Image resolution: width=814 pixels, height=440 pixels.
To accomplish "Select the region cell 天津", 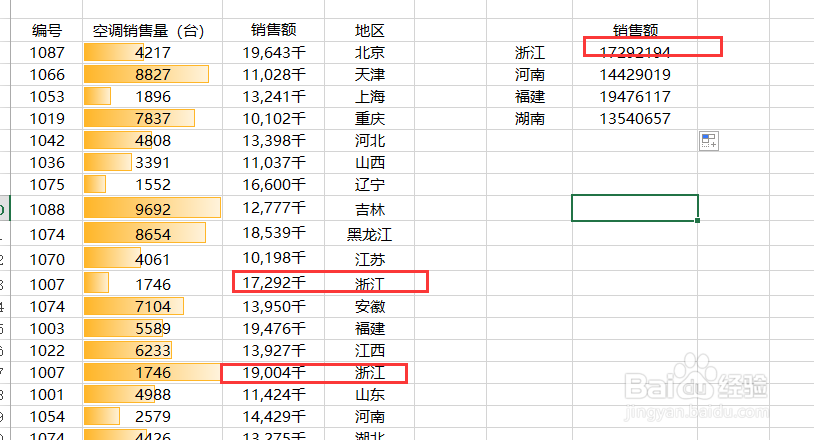I will (x=370, y=75).
